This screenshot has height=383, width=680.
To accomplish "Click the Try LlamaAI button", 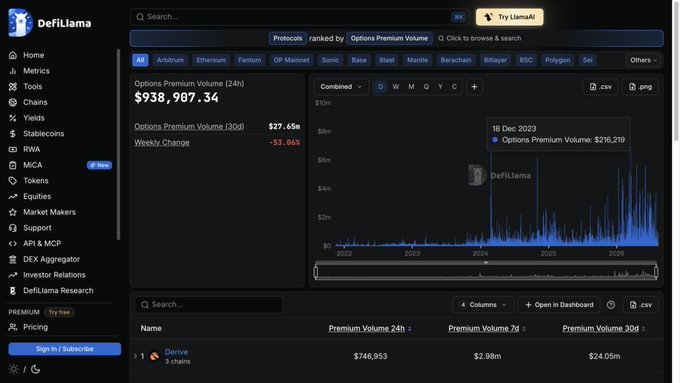I will tap(510, 17).
